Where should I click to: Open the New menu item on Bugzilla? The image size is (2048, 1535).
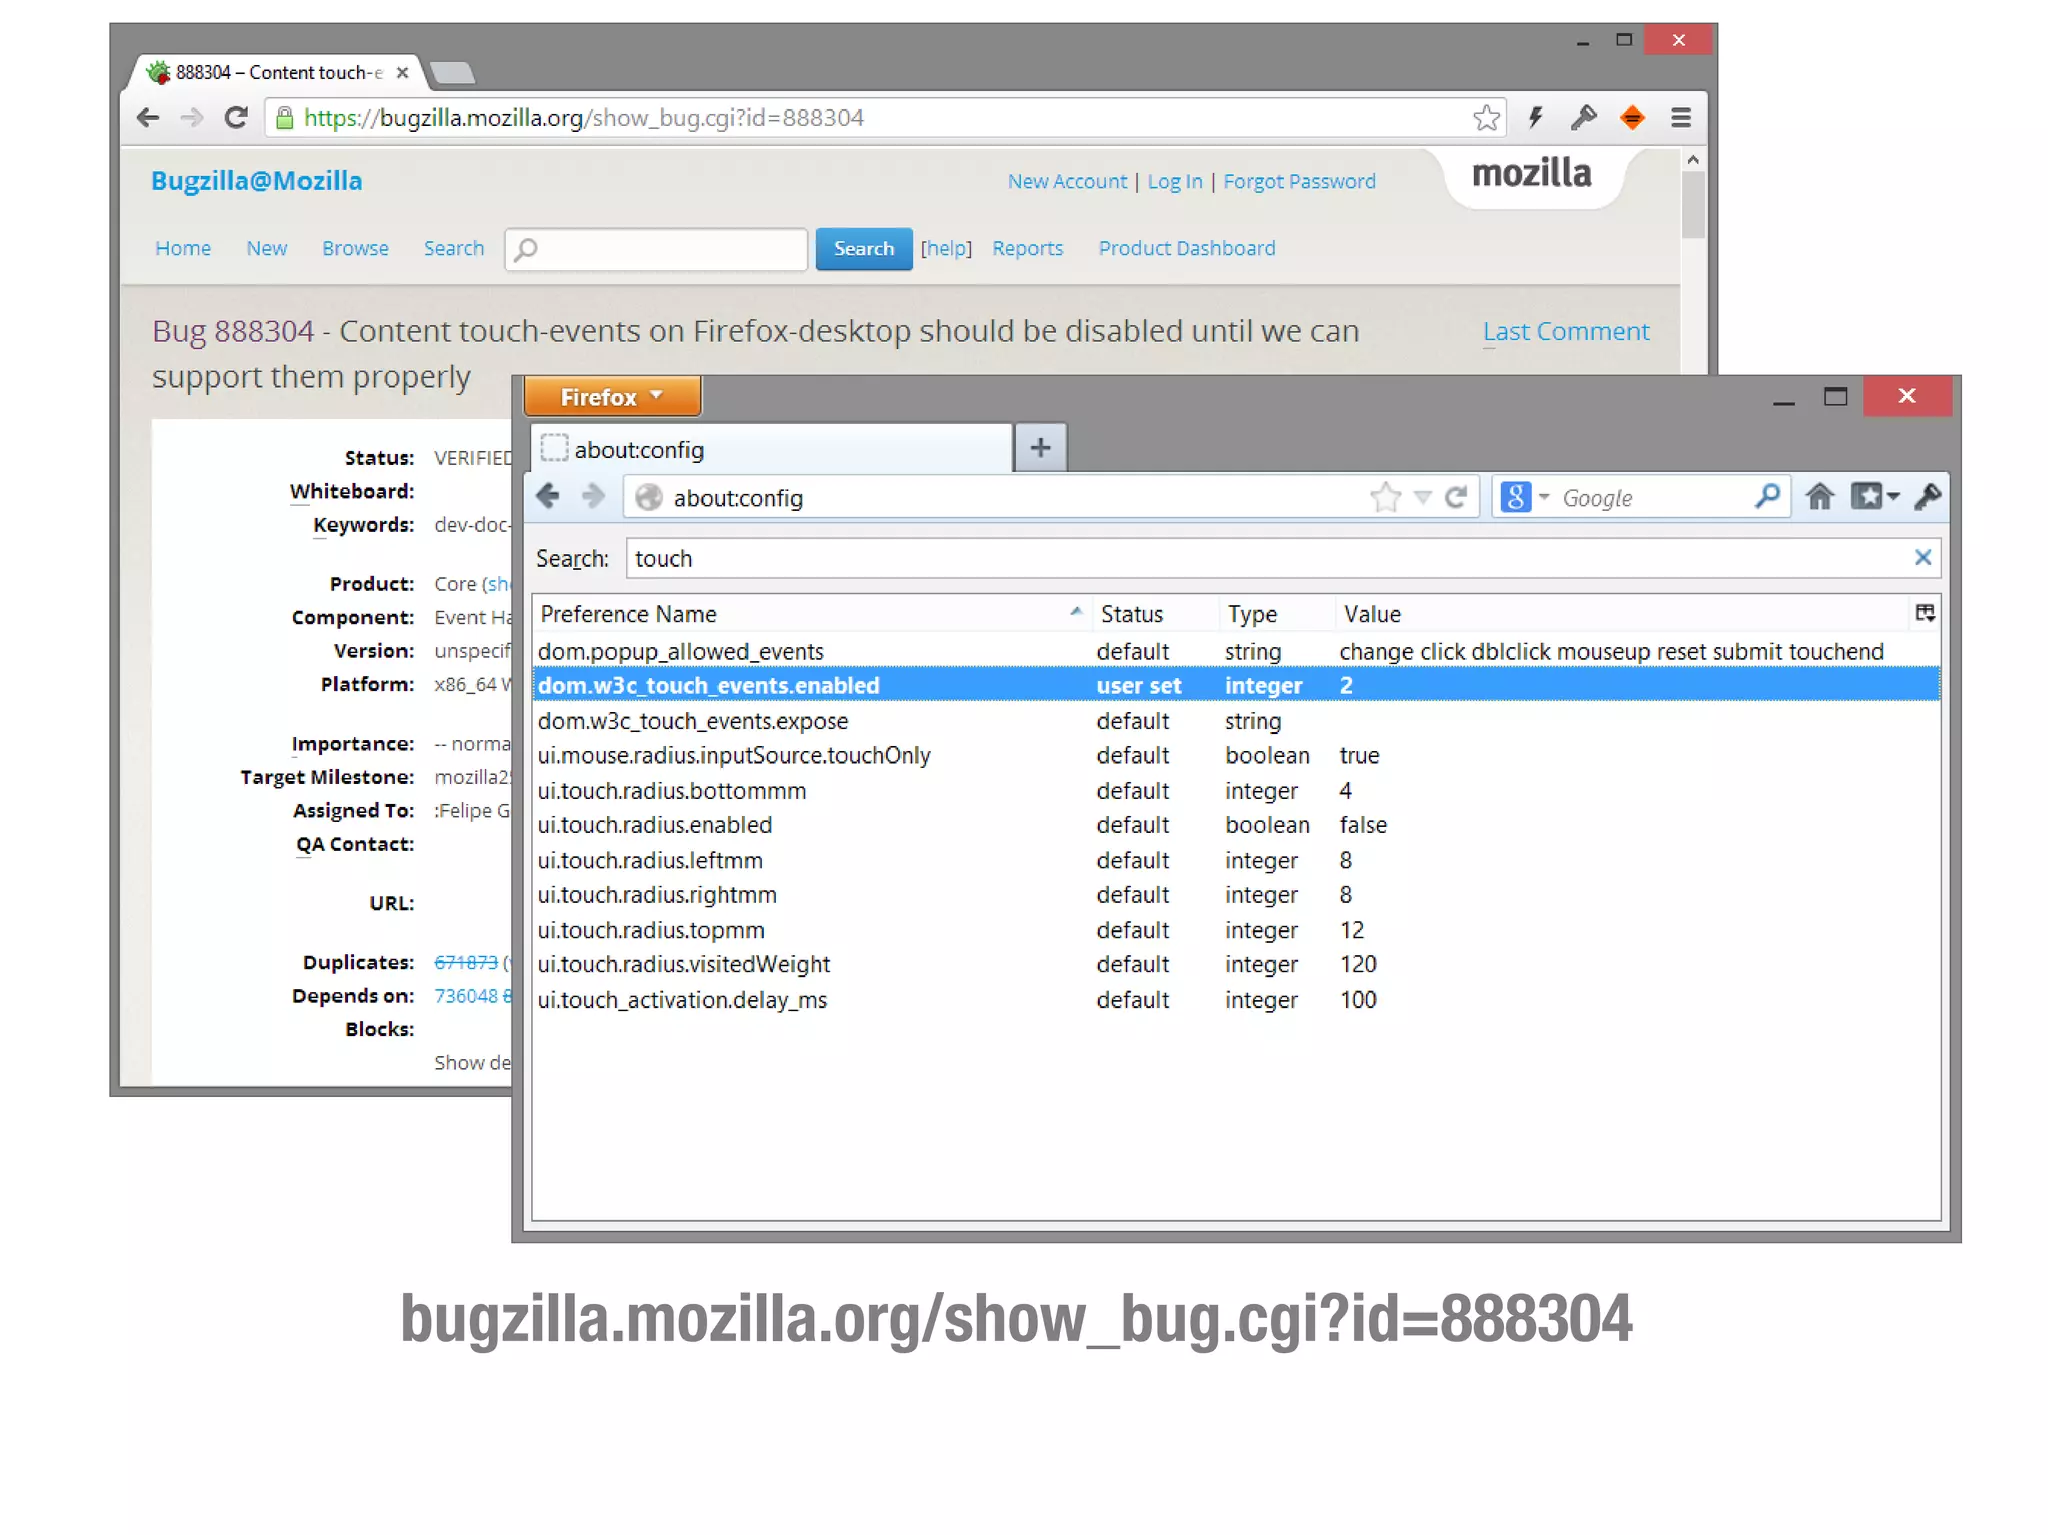267,248
